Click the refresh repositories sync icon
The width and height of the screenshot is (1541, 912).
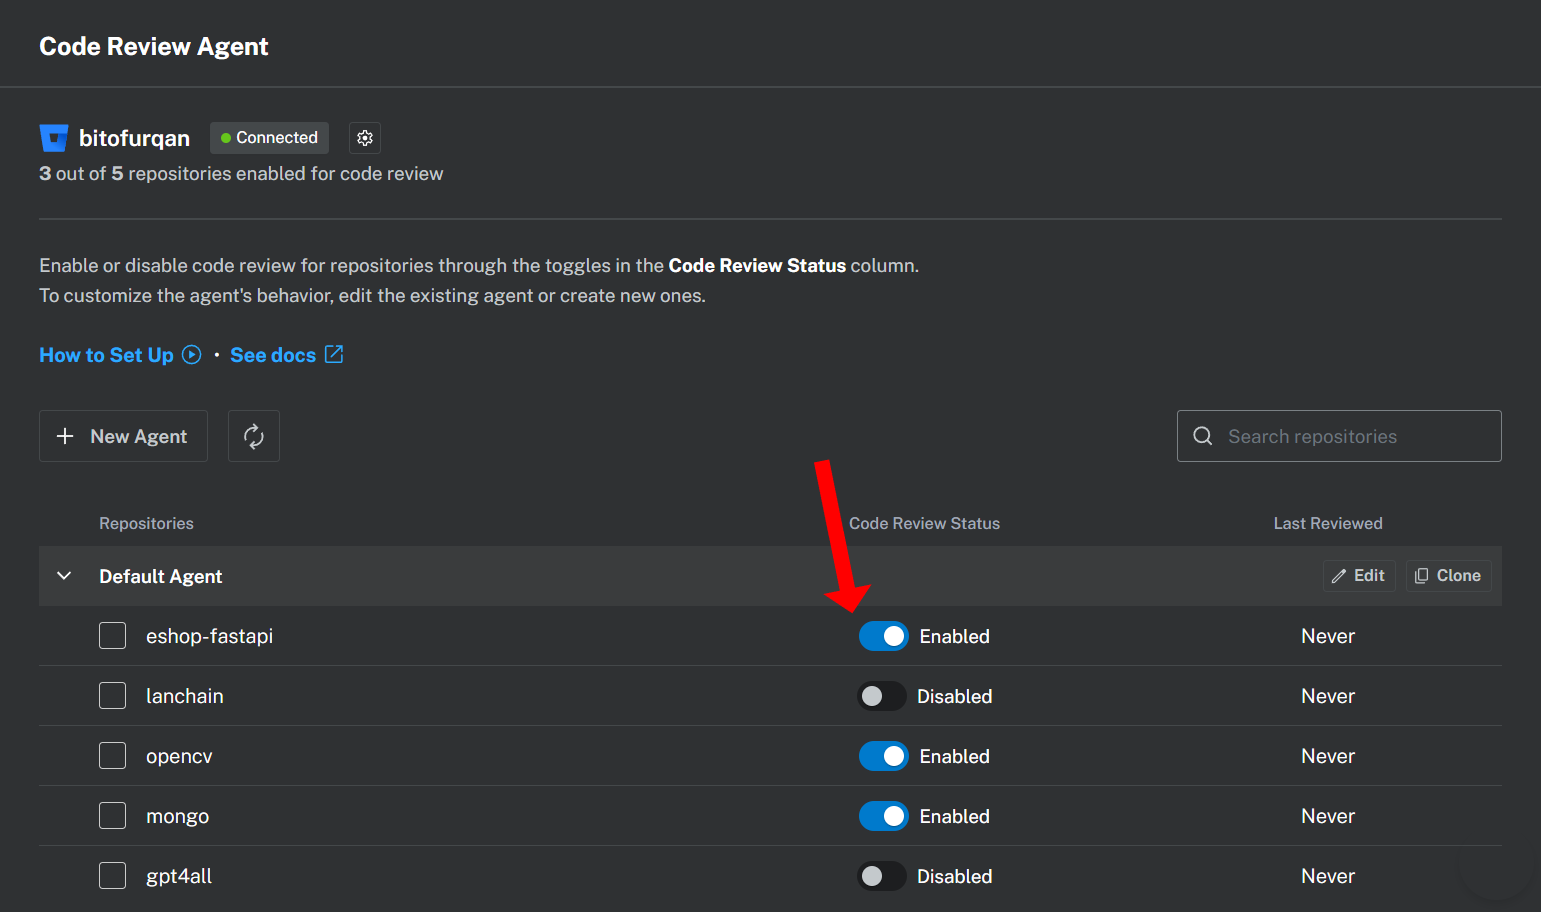point(254,436)
